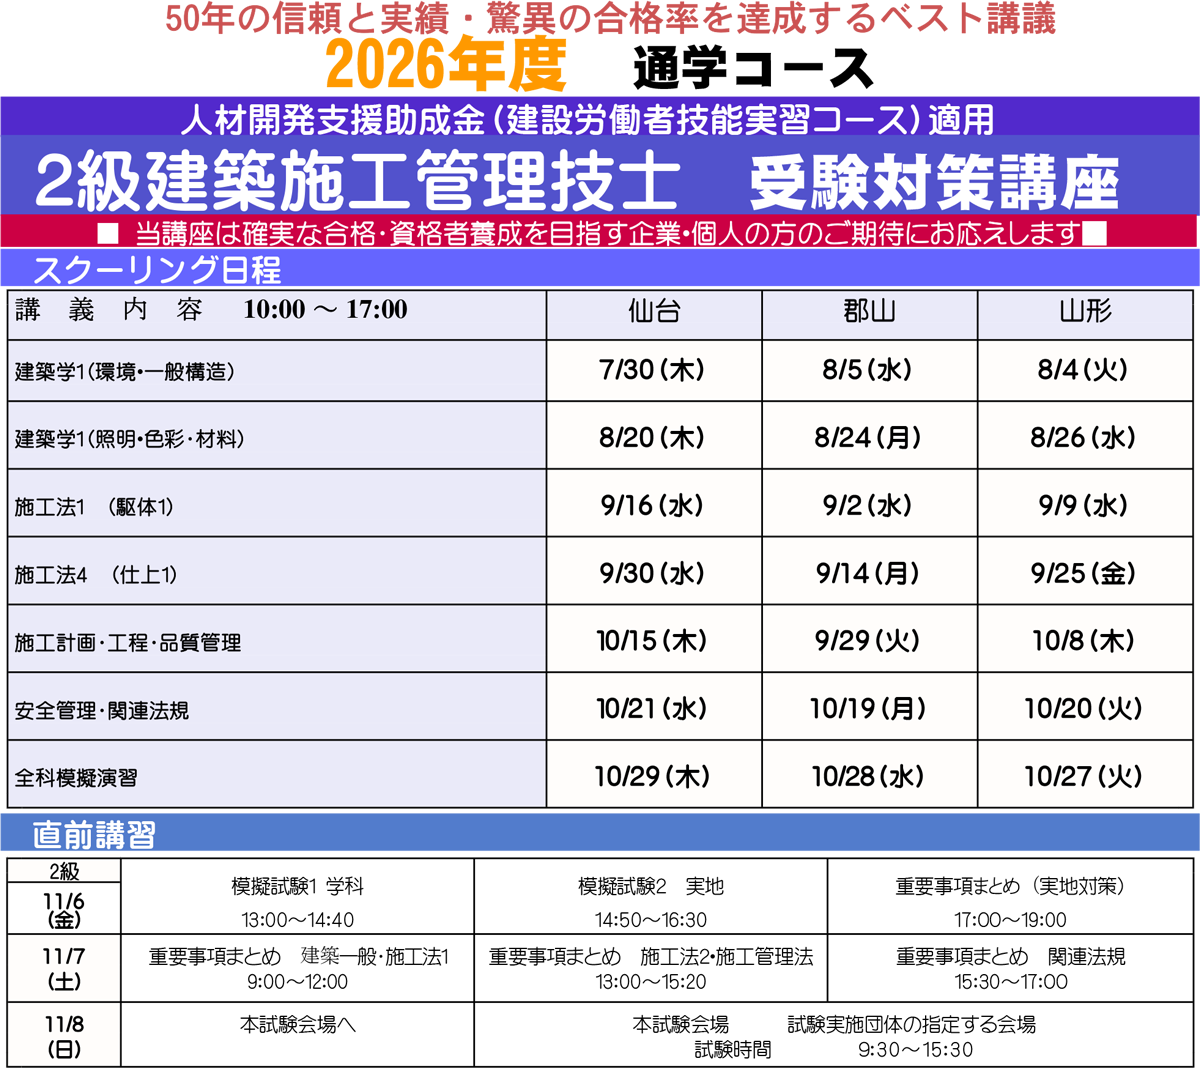This screenshot has width=1200, height=1068.
Task: Select the 郡山 column header
Action: pyautogui.click(x=869, y=314)
